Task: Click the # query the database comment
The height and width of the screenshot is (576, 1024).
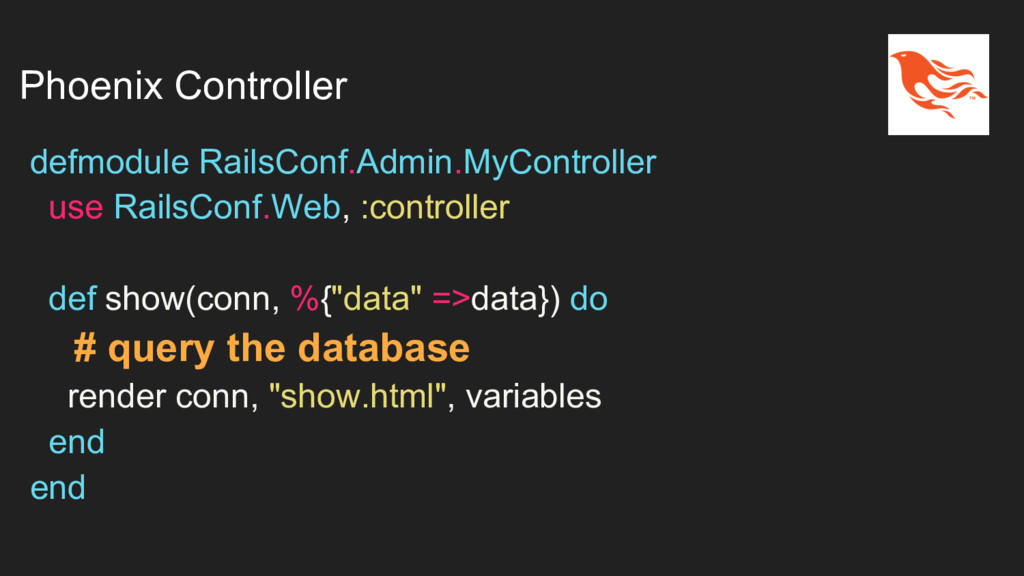Action: (x=272, y=348)
